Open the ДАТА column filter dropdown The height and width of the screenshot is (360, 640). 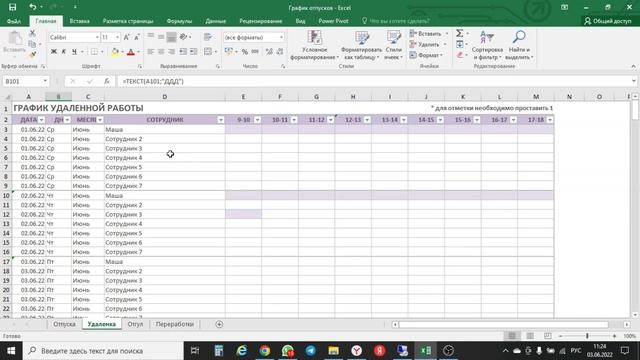(x=42, y=120)
